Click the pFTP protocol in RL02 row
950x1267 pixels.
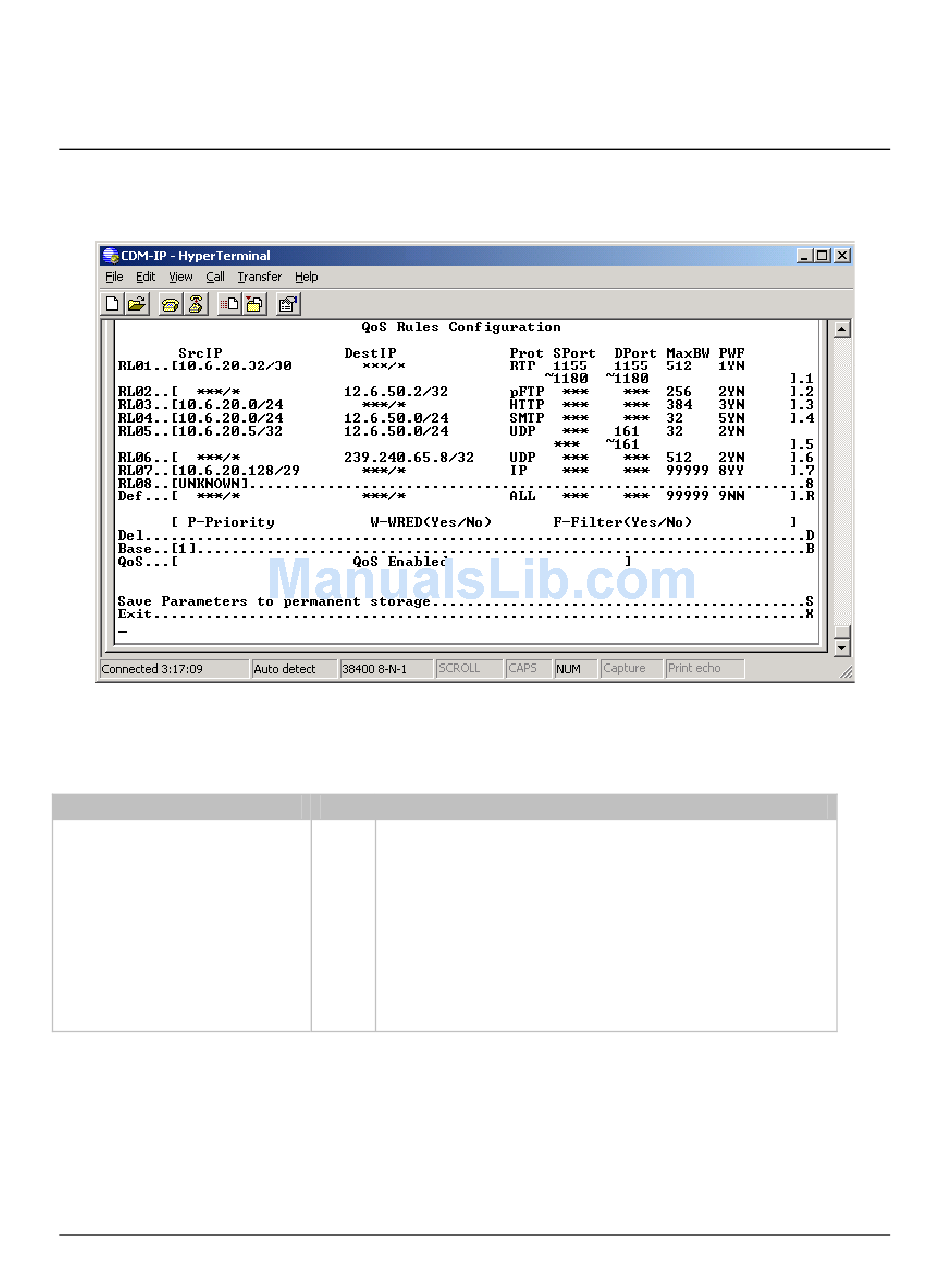point(527,392)
